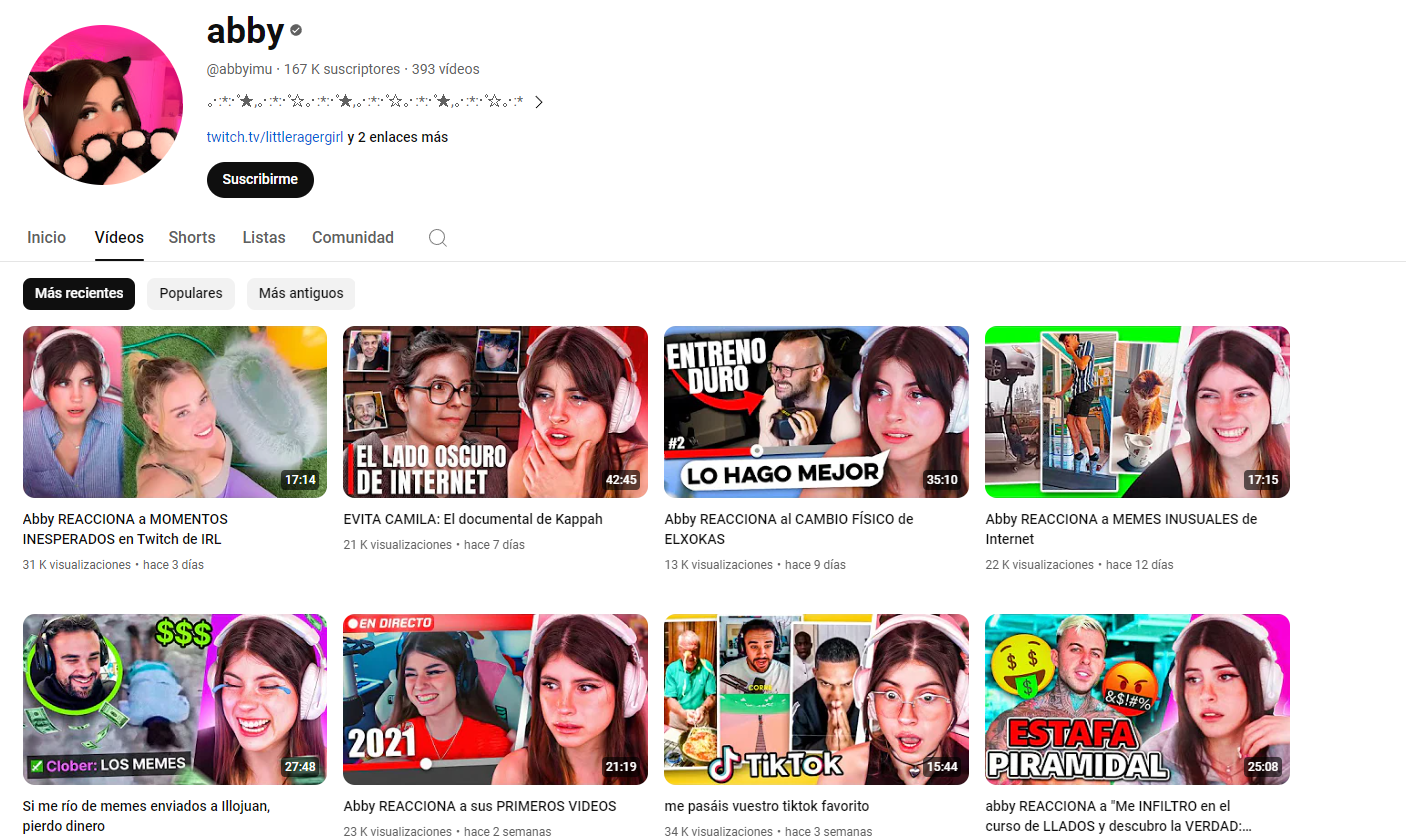Click '31 K visualizaciones • hace 3 días'
The height and width of the screenshot is (838, 1406).
click(113, 565)
